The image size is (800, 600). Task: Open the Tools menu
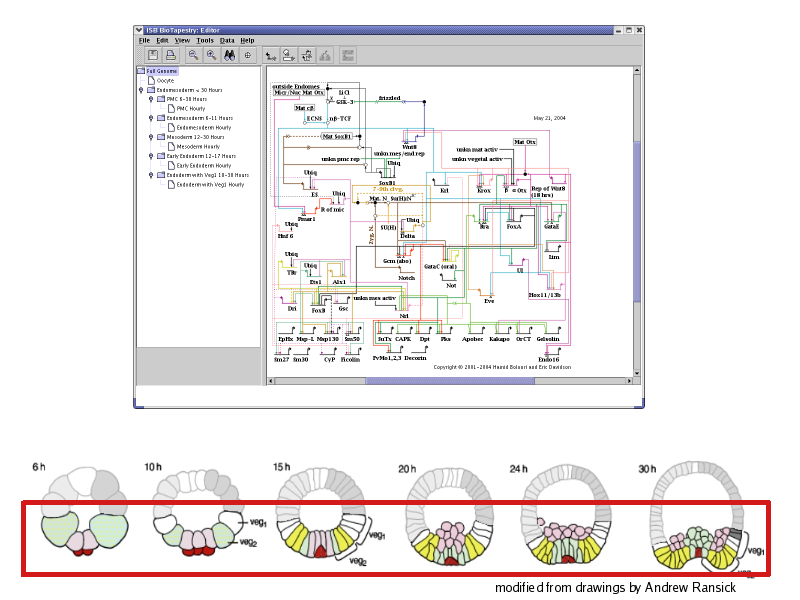[204, 40]
